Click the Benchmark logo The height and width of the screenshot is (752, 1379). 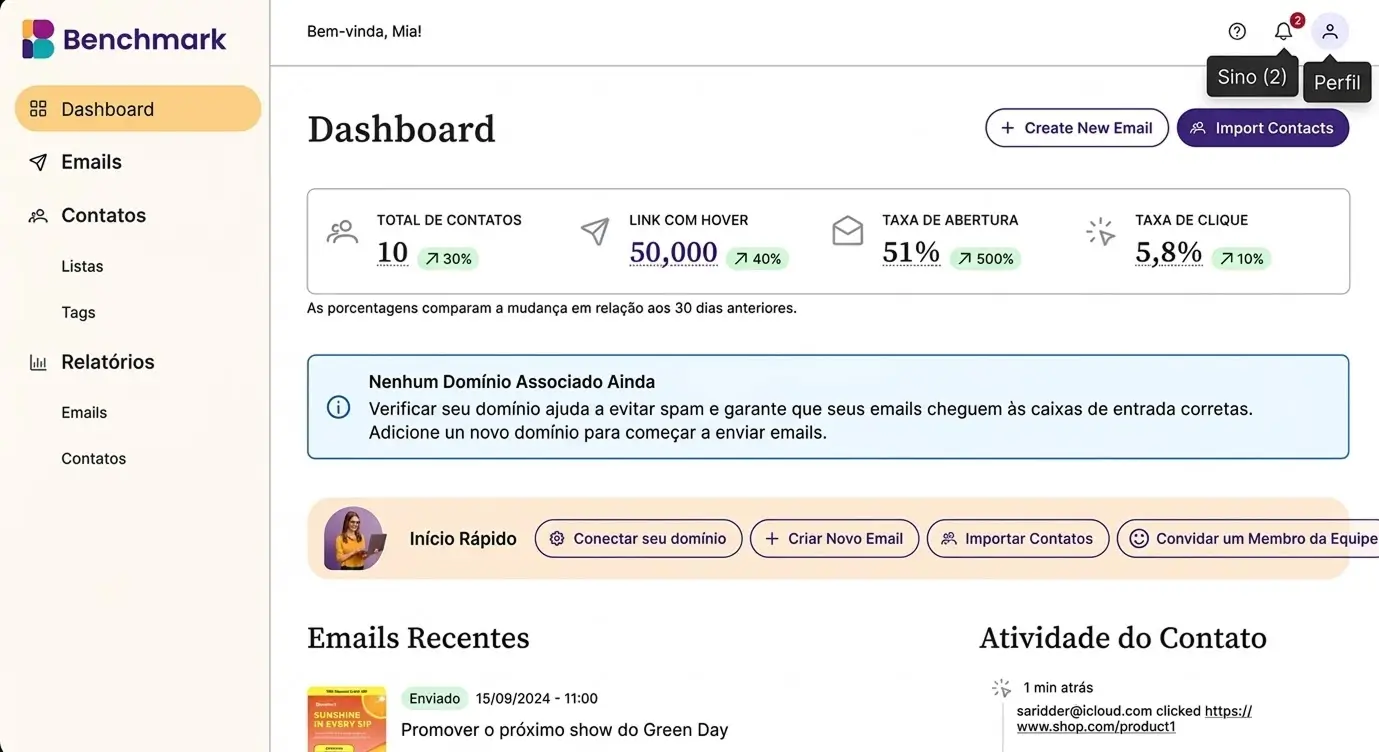pyautogui.click(x=122, y=38)
